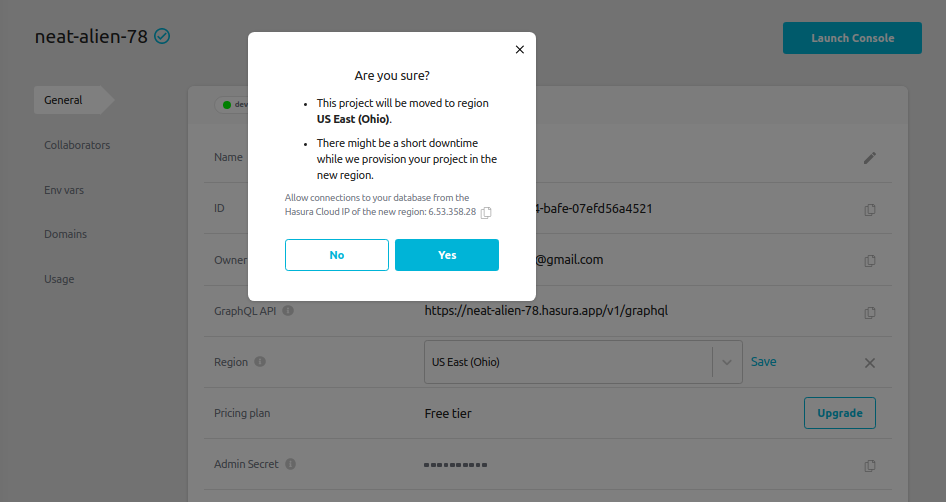This screenshot has height=502, width=946.
Task: Open the Usage tab
Action: click(59, 279)
